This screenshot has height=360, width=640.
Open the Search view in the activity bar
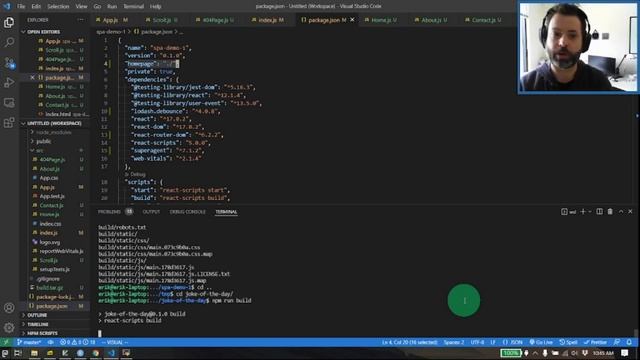pos(9,42)
